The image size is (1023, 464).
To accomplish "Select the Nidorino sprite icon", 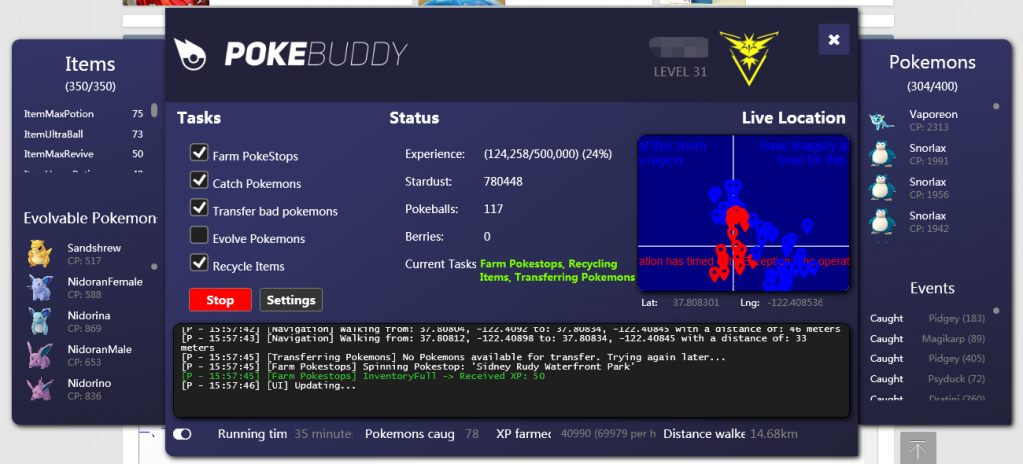I will pos(39,389).
